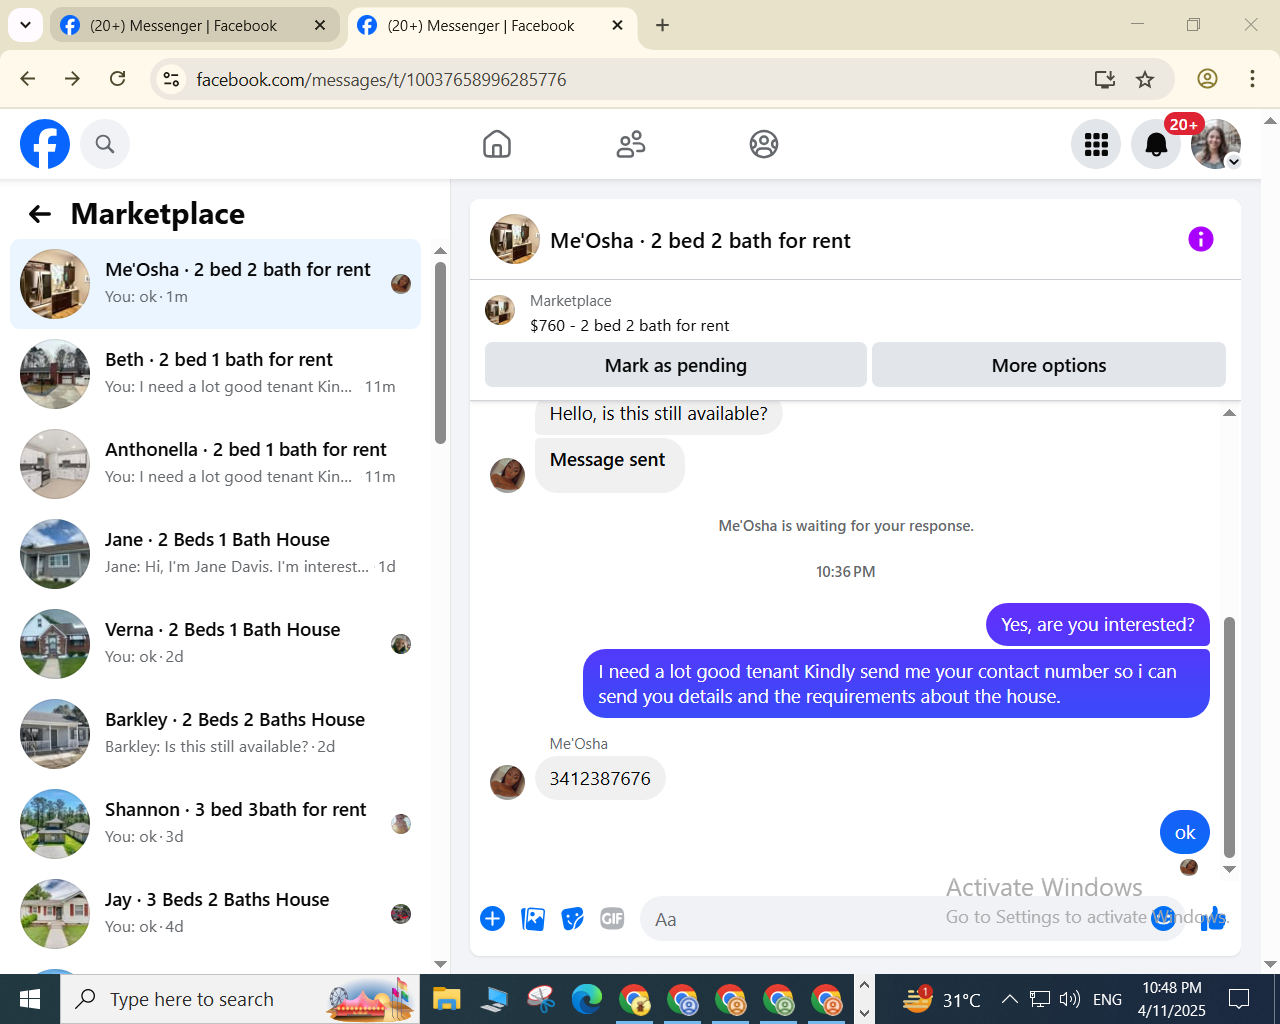The height and width of the screenshot is (1024, 1280).
Task: Close the first Messenger tab
Action: [x=320, y=26]
